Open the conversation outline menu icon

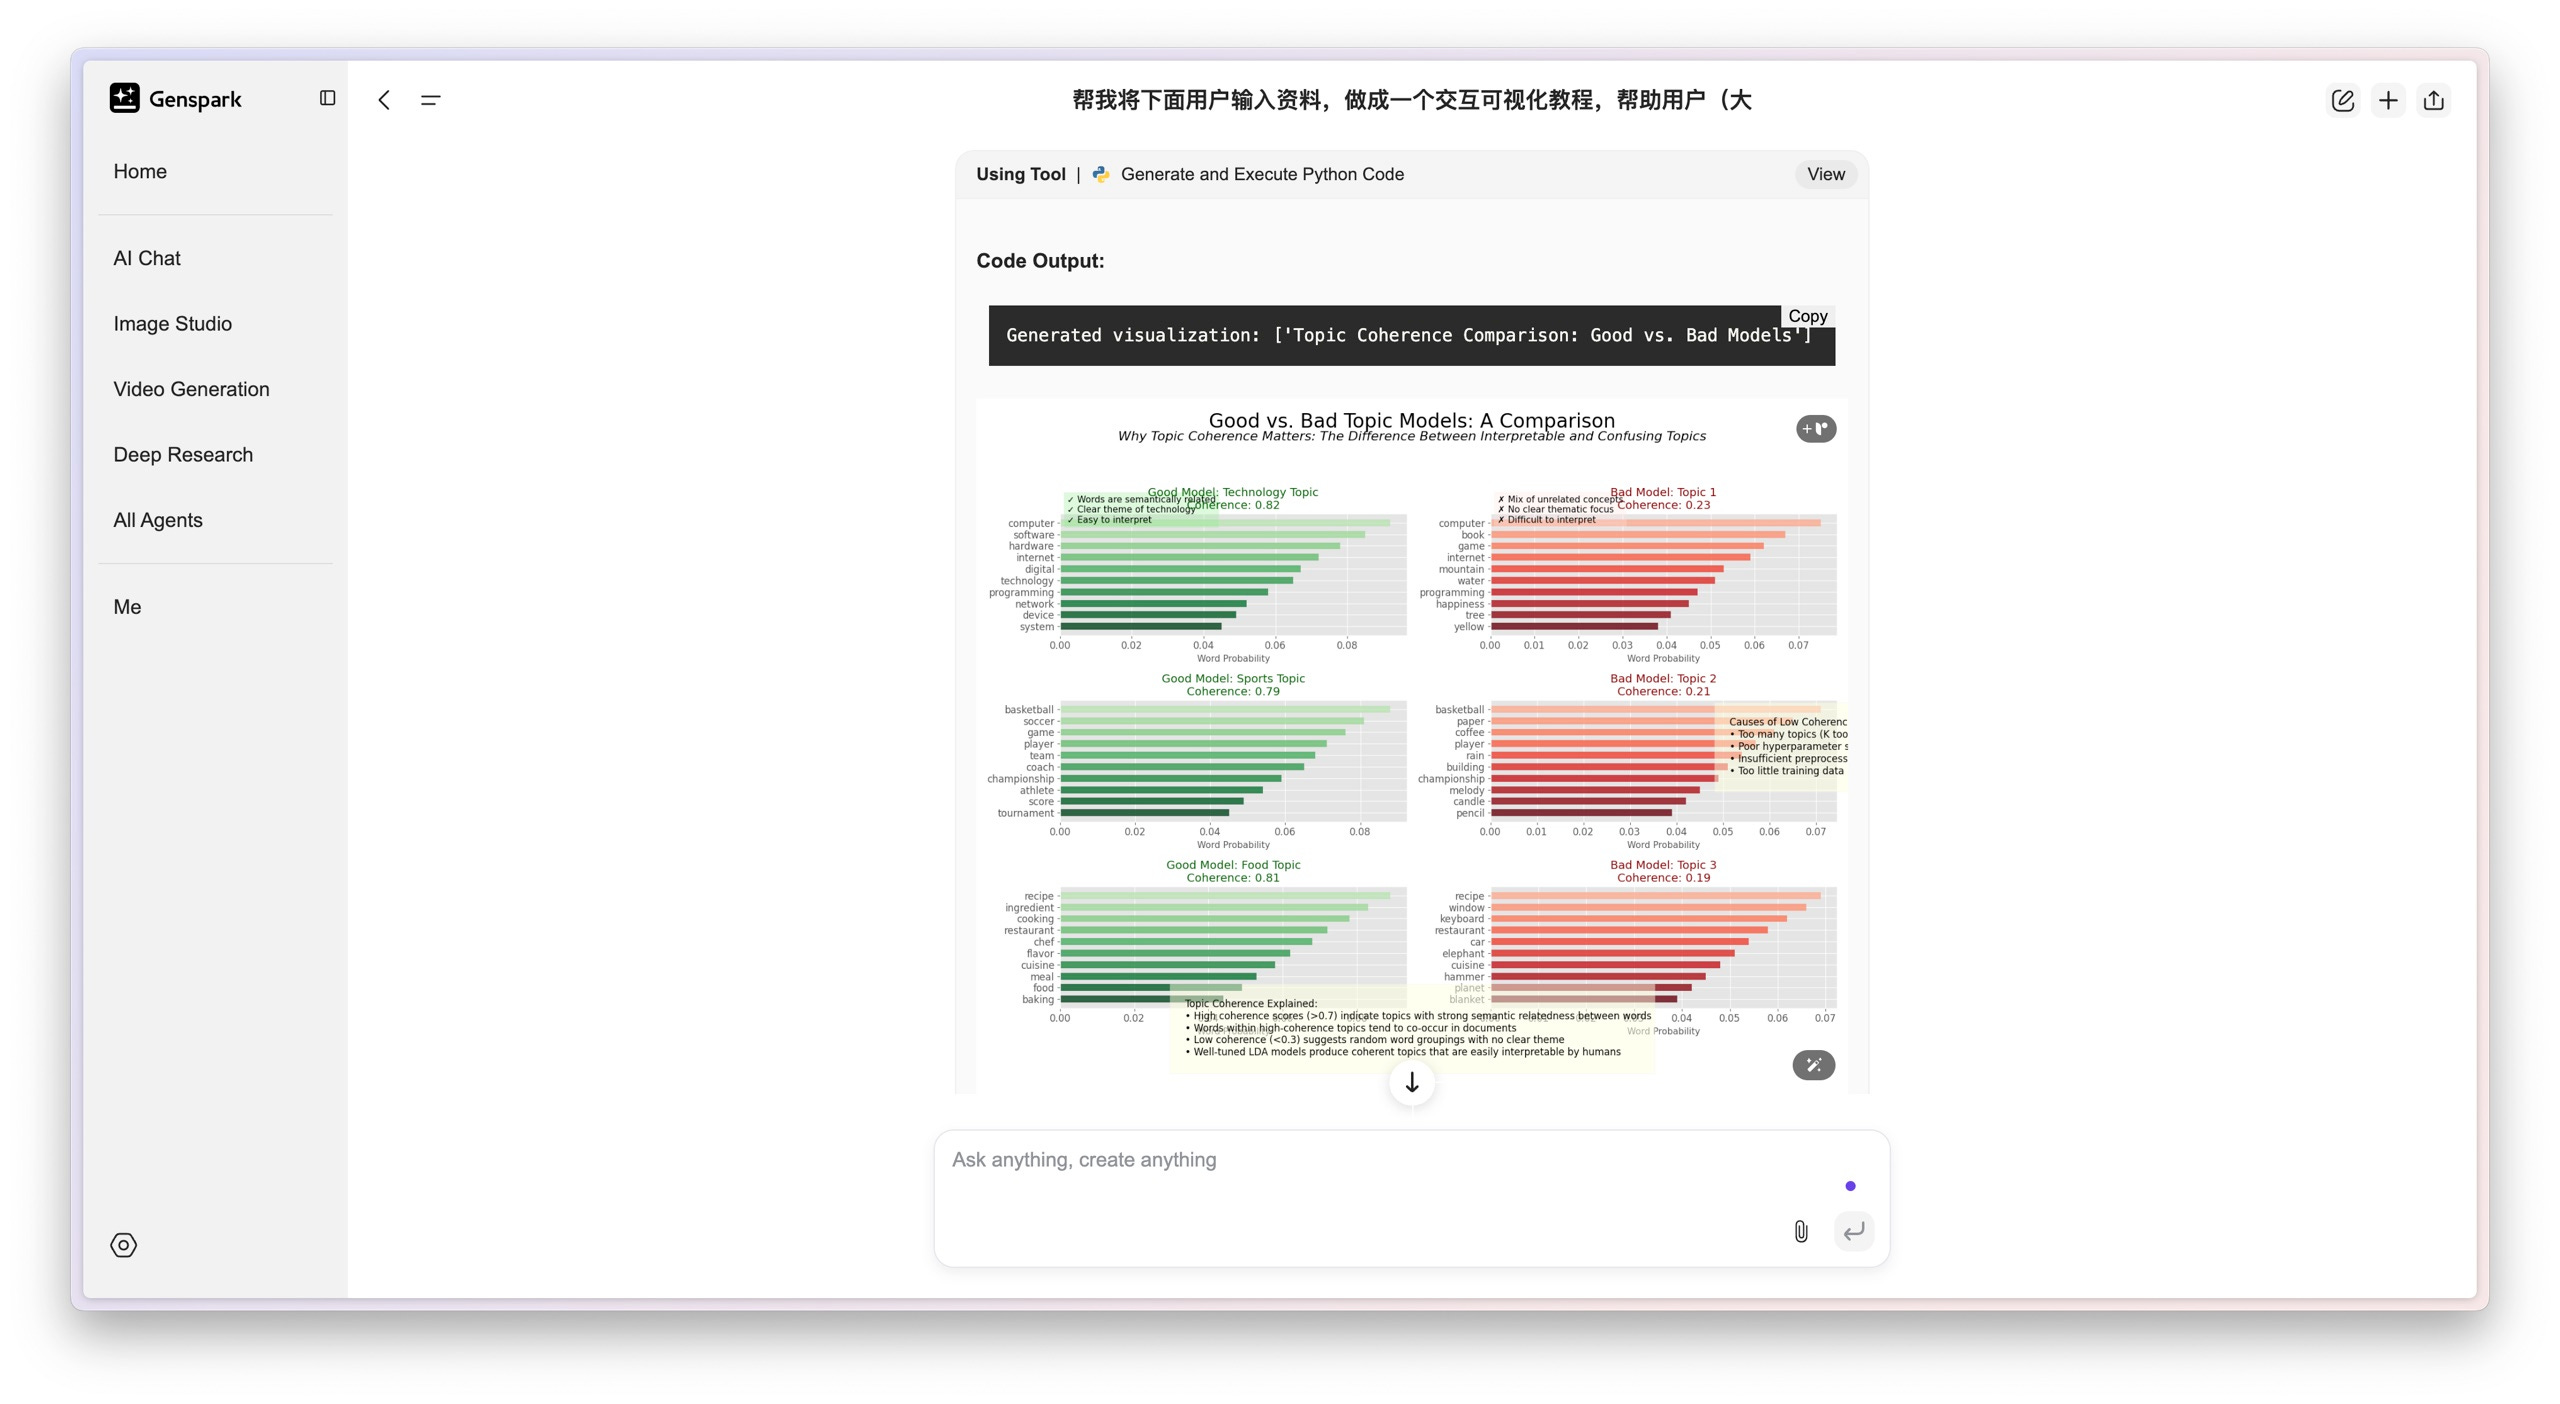pyautogui.click(x=430, y=100)
